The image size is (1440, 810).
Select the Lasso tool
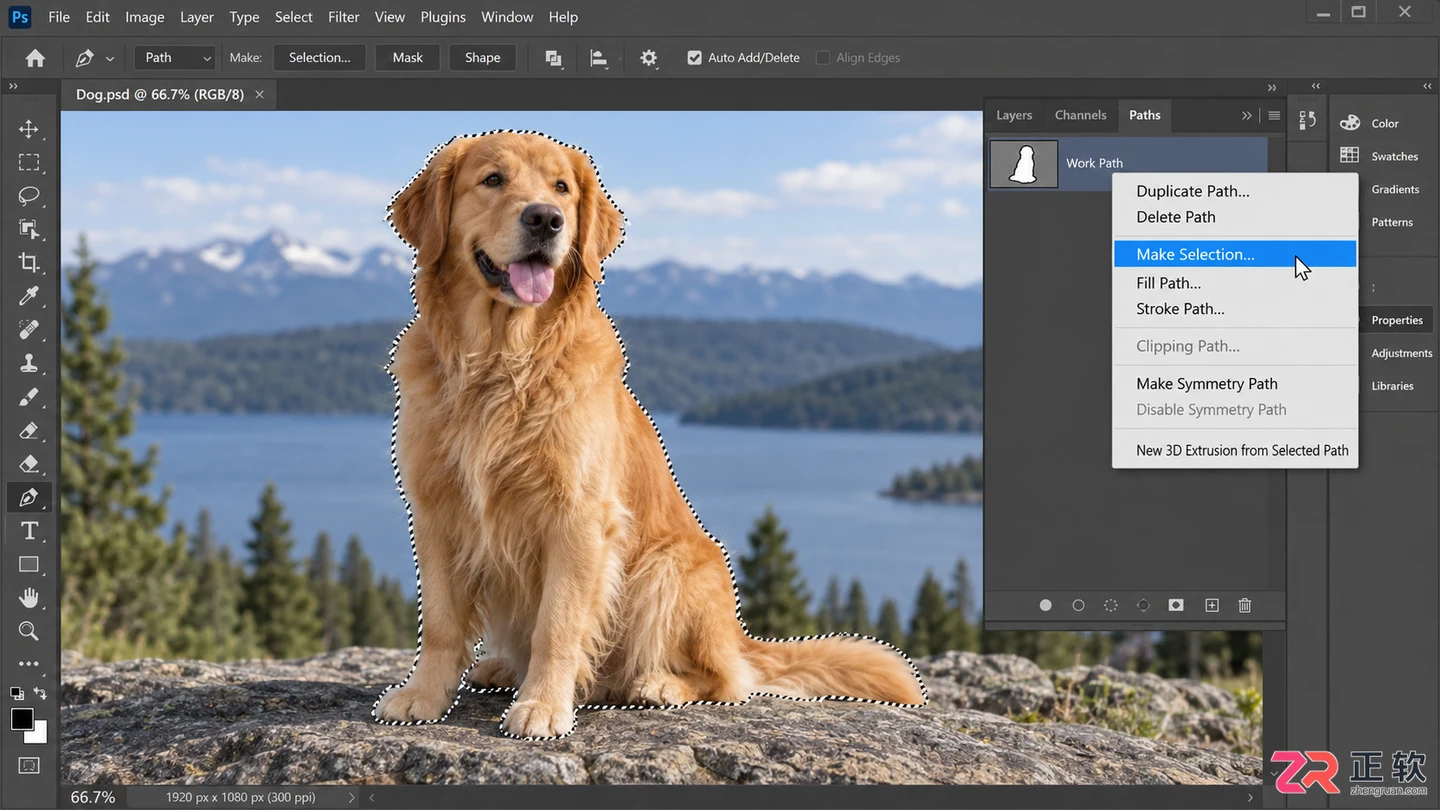[x=29, y=195]
